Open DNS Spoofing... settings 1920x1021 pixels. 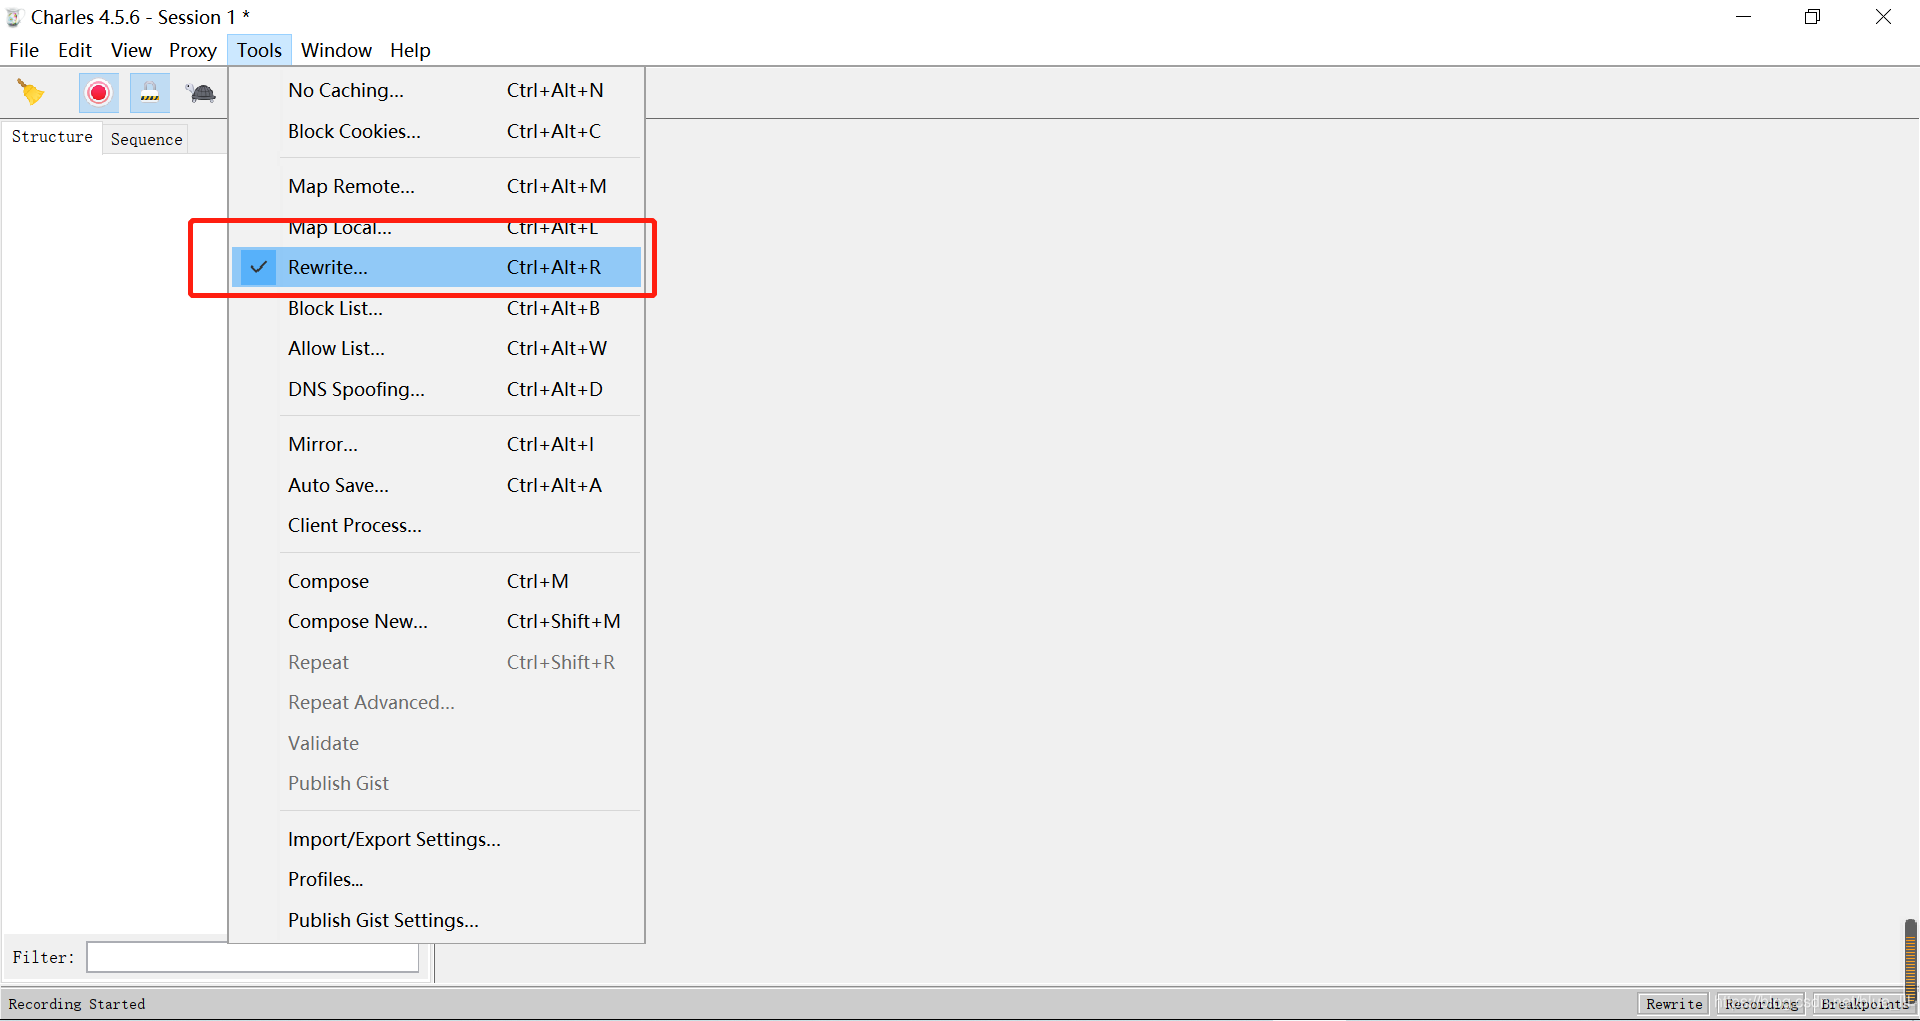(x=437, y=389)
